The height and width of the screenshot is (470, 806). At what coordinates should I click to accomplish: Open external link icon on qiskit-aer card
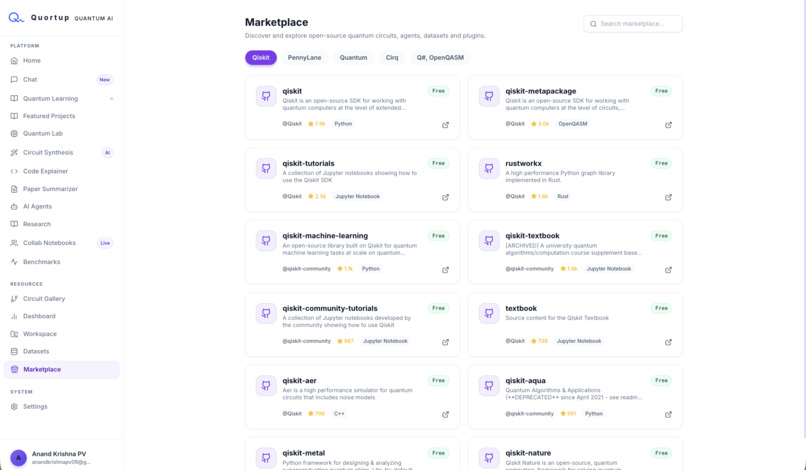pyautogui.click(x=445, y=414)
